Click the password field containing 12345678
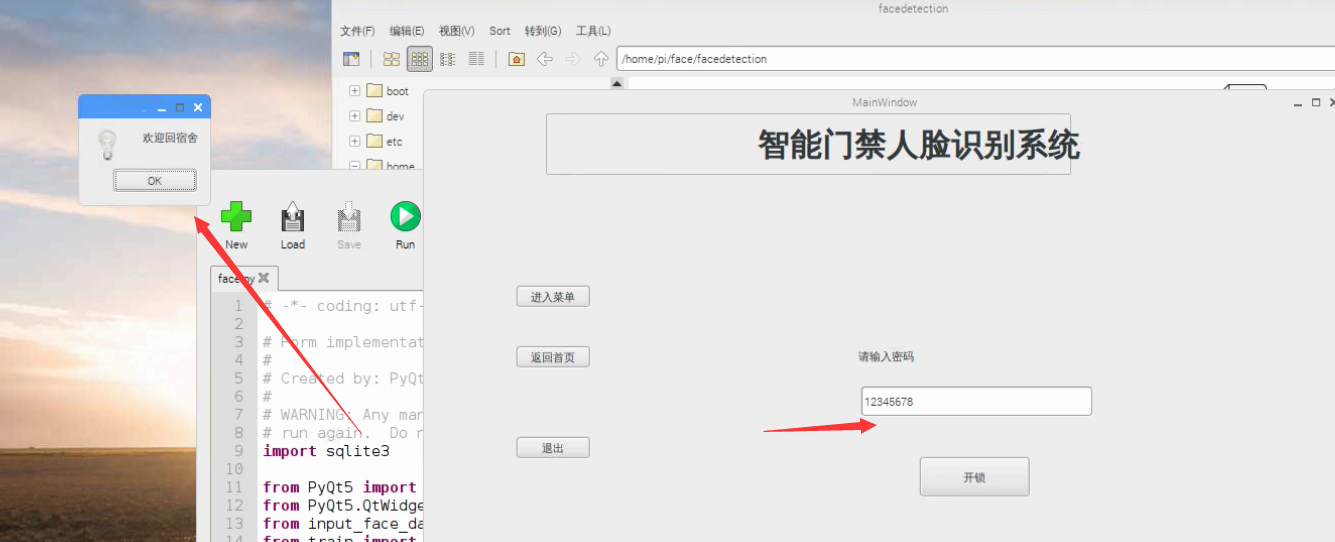The image size is (1335, 542). click(976, 401)
